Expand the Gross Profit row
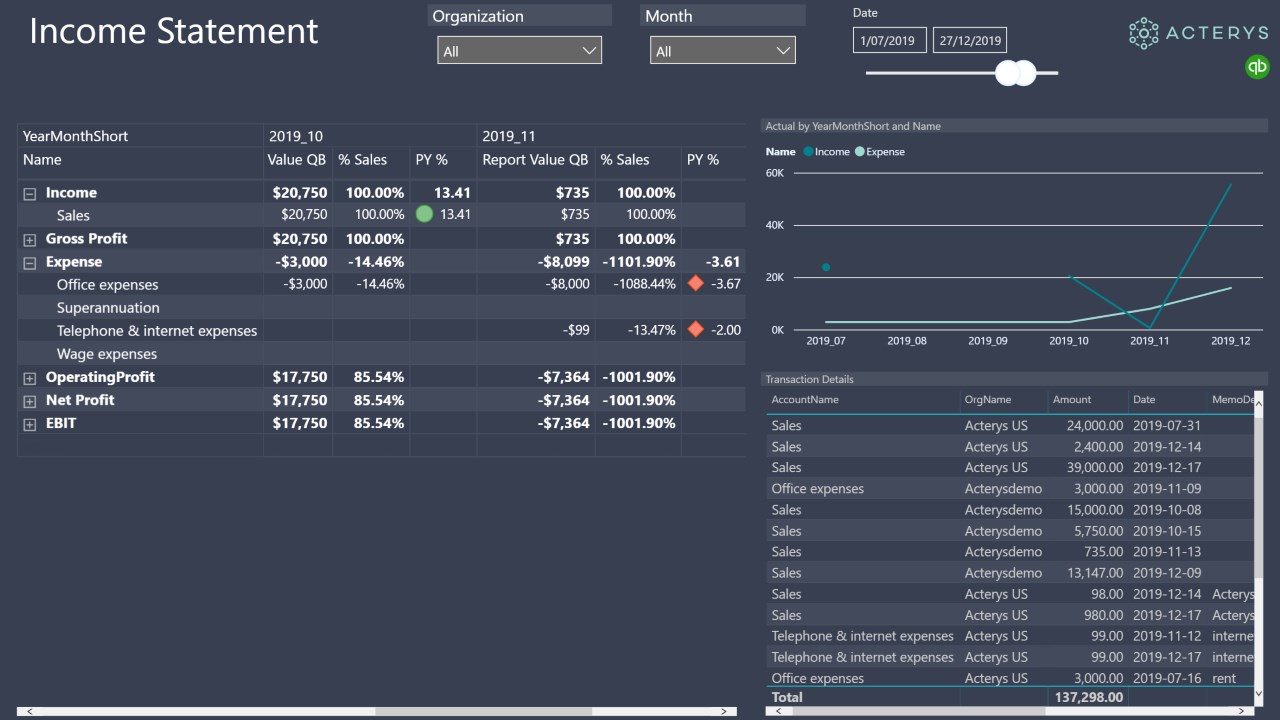 tap(30, 239)
